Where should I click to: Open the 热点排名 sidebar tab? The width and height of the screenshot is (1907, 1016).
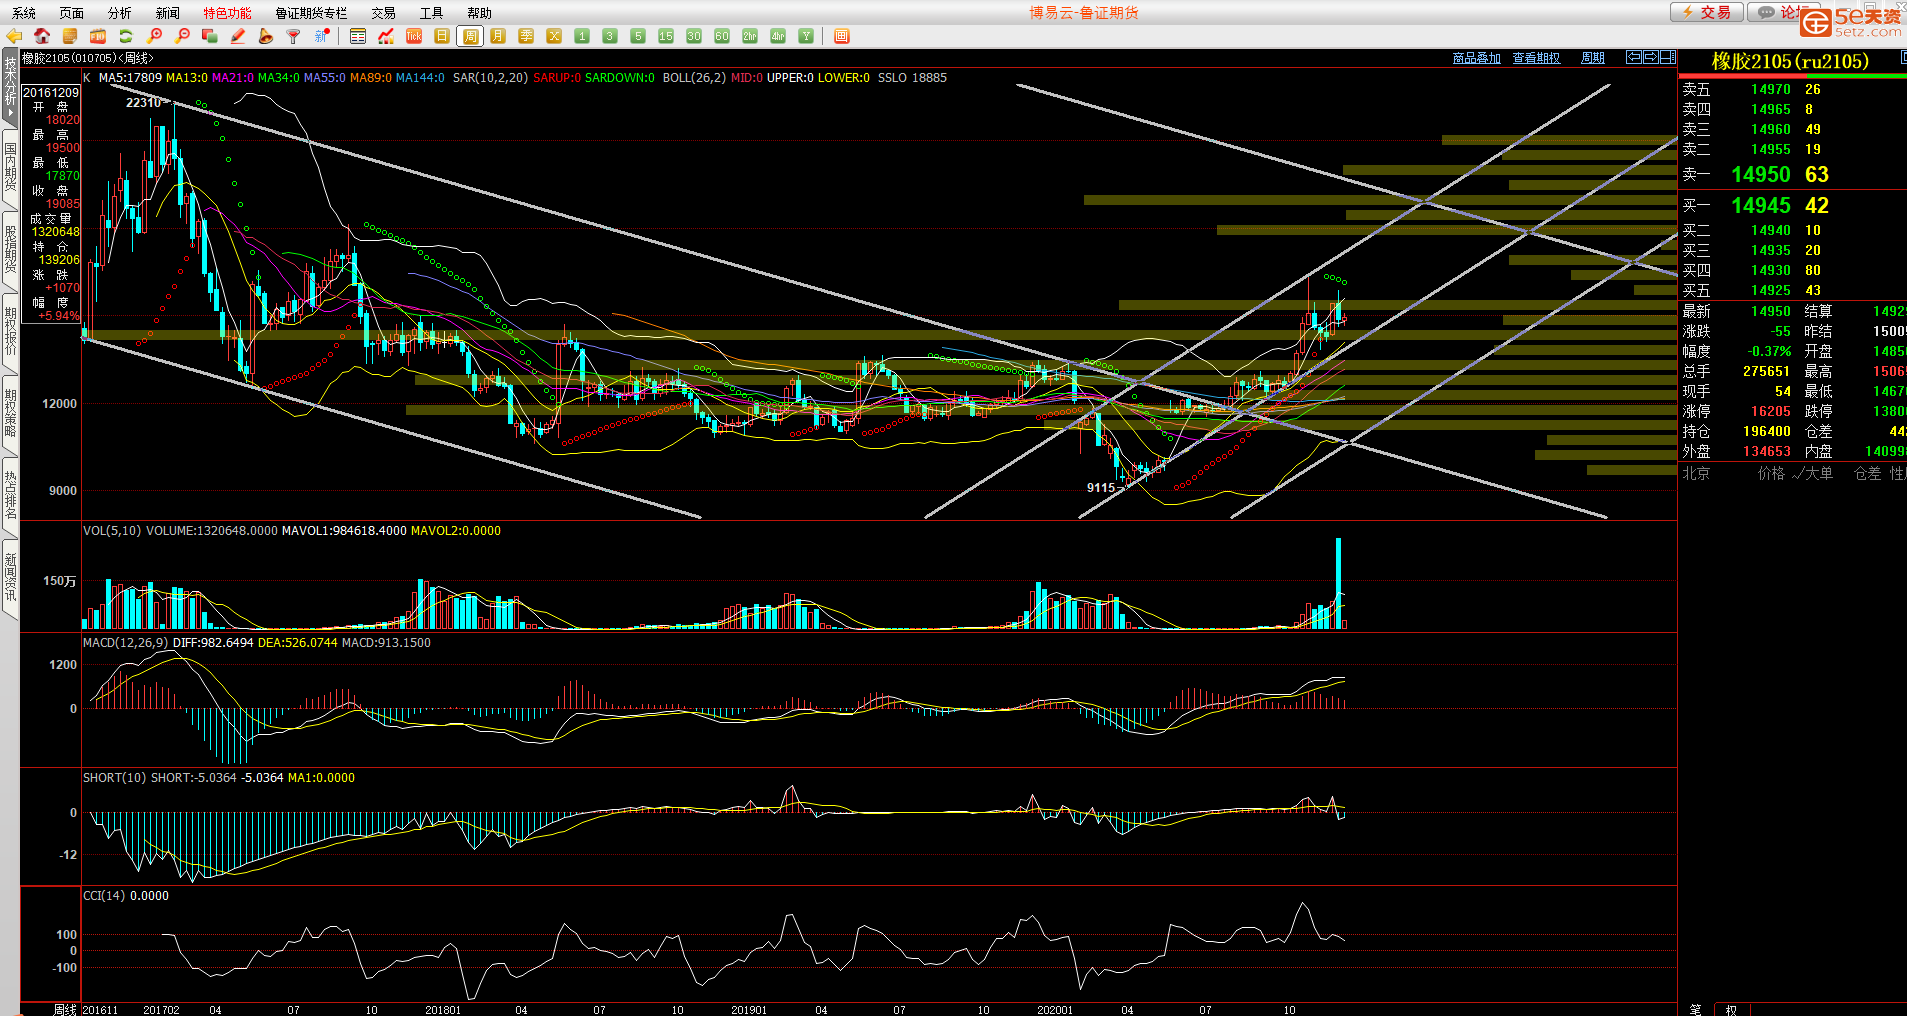point(10,495)
